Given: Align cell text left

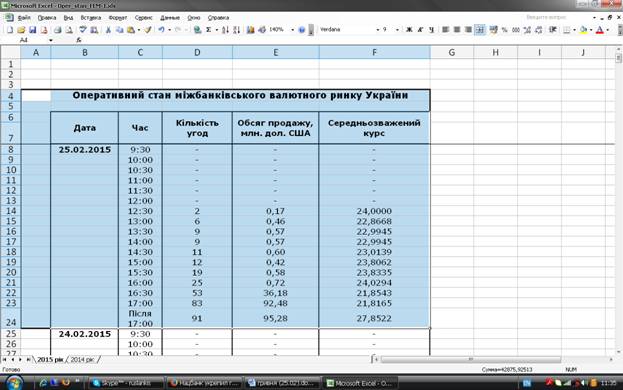Looking at the screenshot, I should point(445,30).
